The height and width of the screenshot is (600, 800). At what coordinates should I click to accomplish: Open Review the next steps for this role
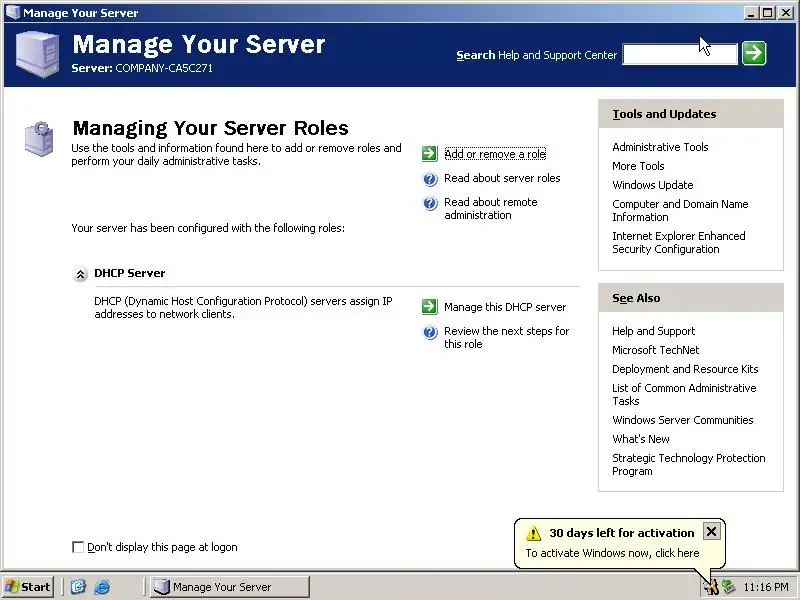[506, 337]
